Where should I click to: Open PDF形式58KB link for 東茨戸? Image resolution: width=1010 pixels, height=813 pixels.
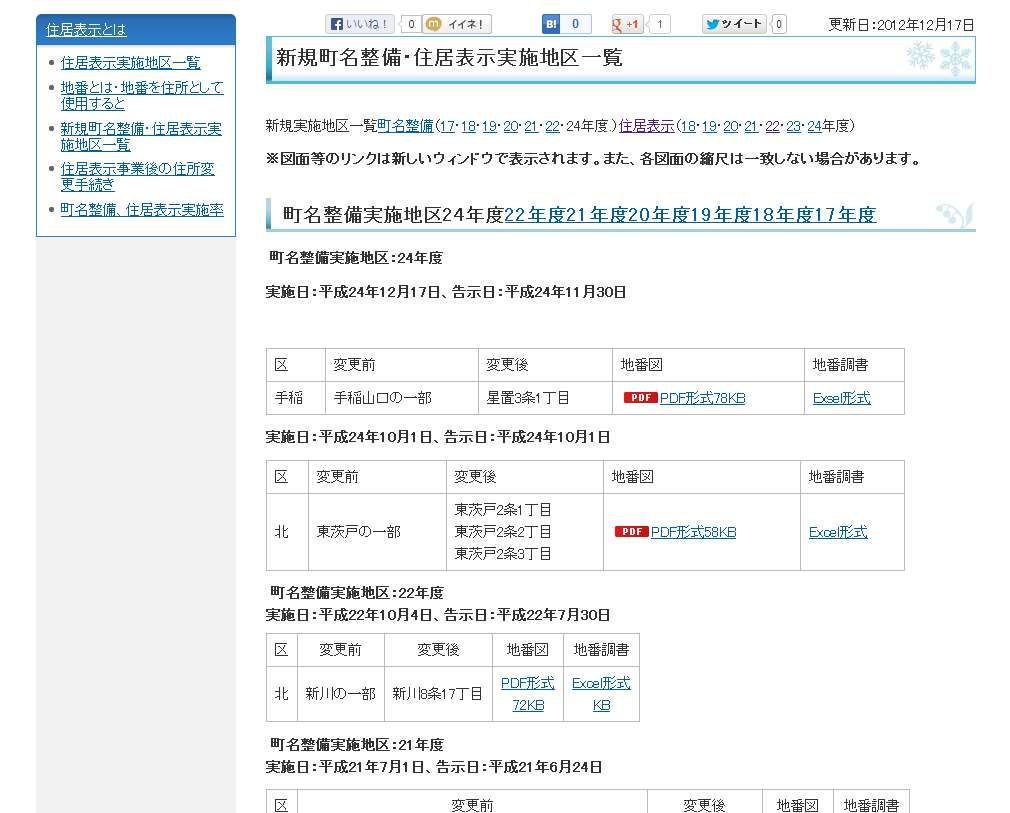pos(694,532)
